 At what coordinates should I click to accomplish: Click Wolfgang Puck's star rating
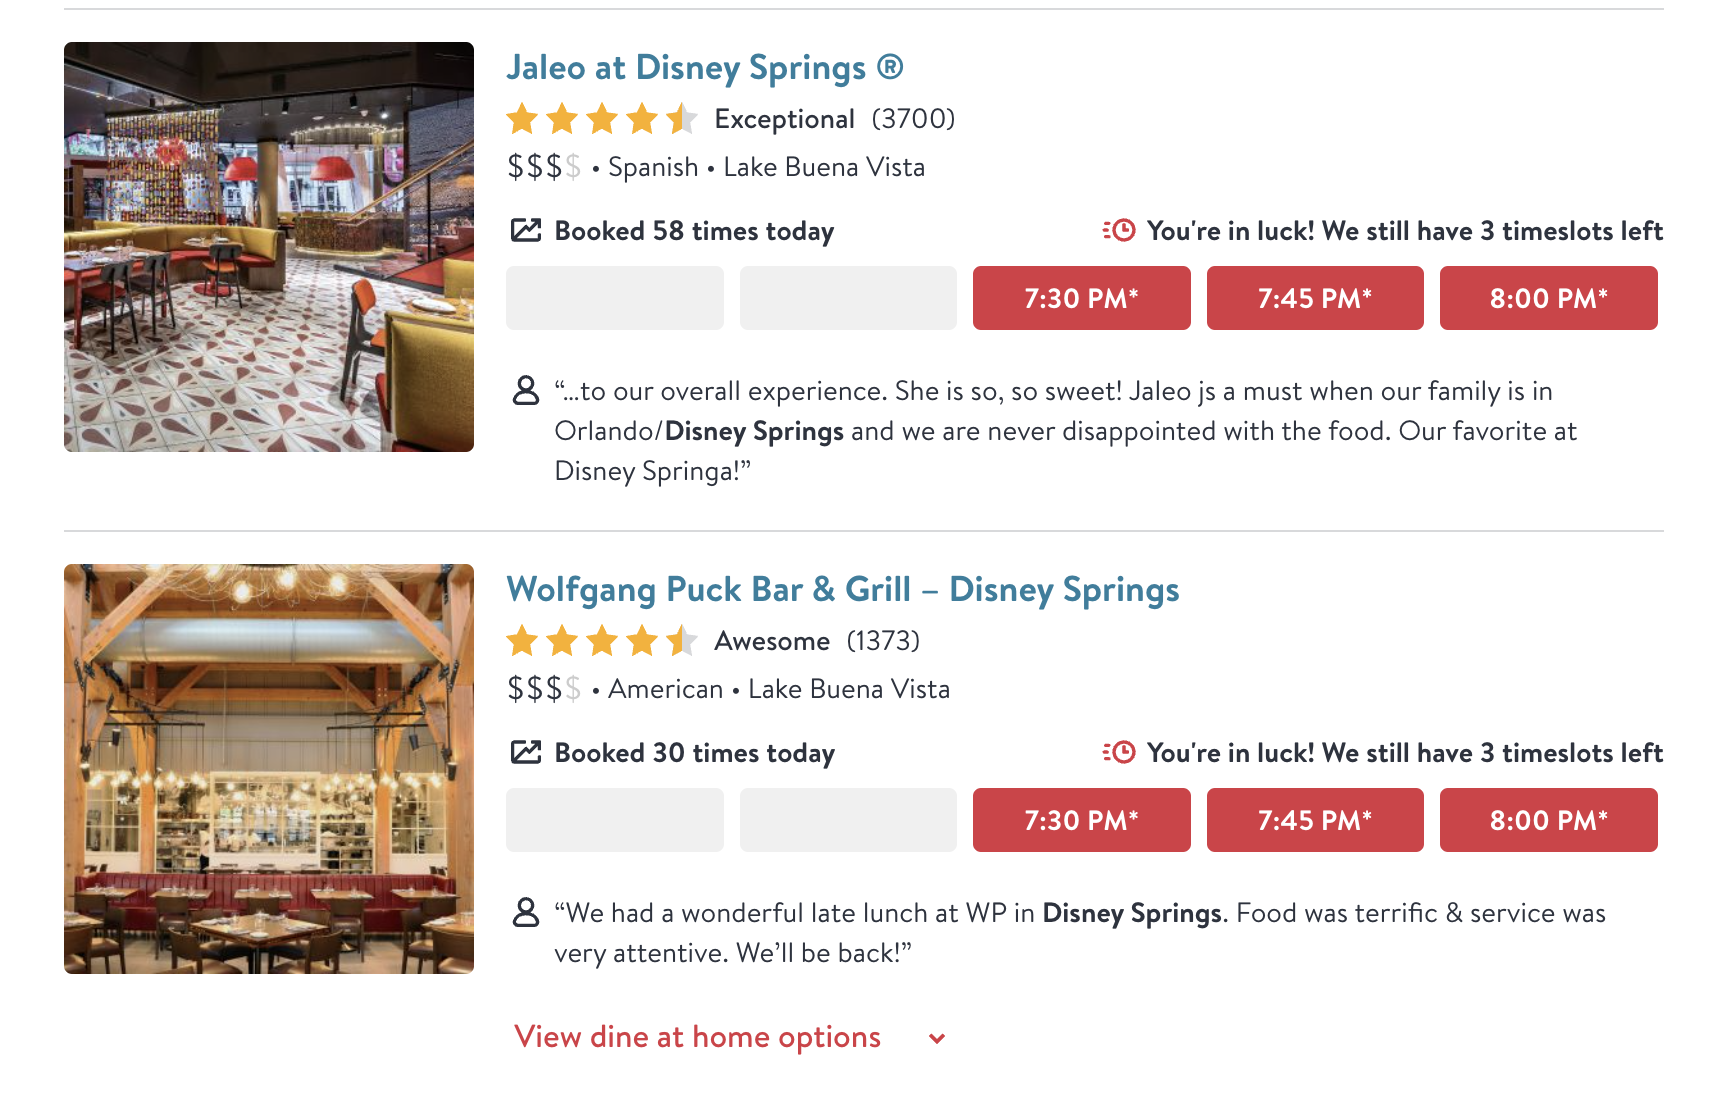[x=601, y=641]
